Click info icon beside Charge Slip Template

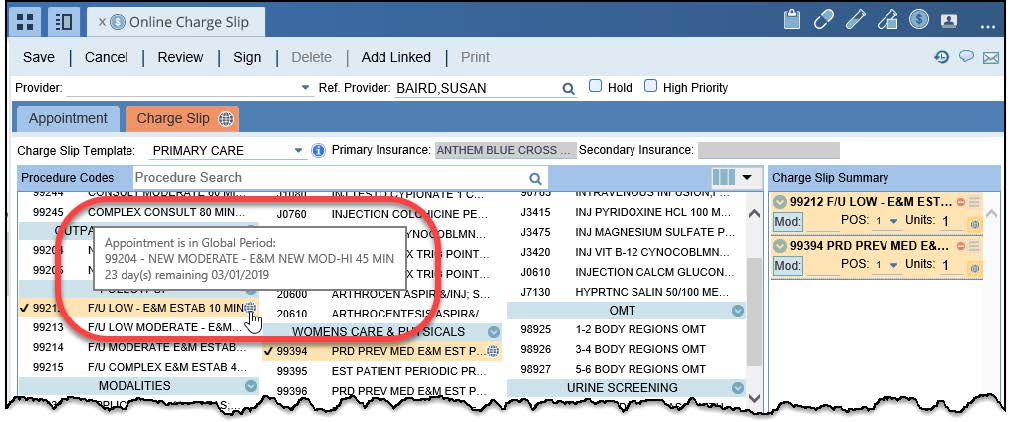click(x=318, y=150)
